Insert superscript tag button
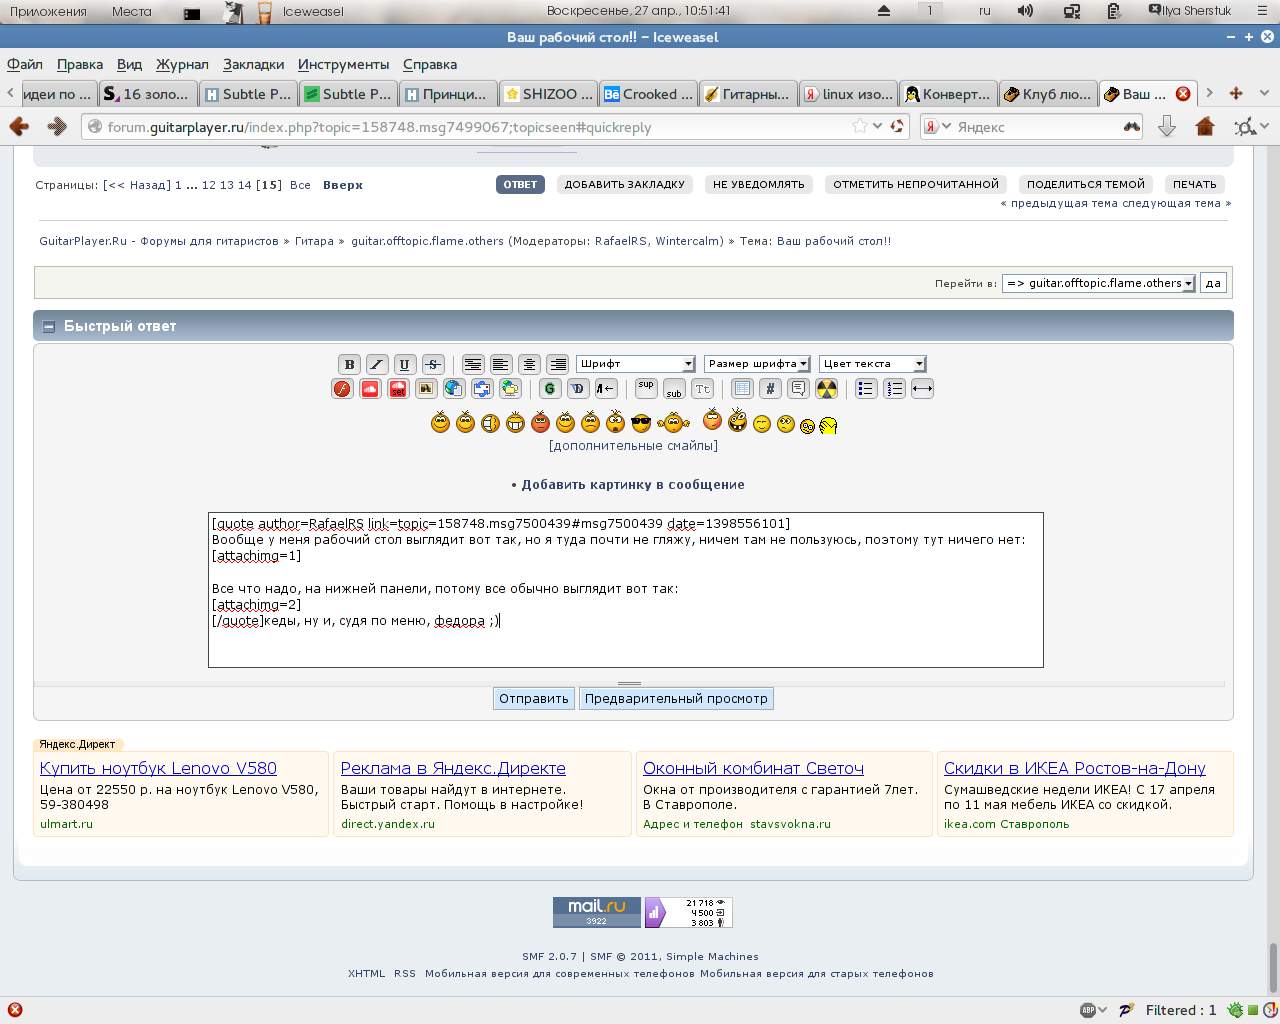Image resolution: width=1280 pixels, height=1024 pixels. click(646, 389)
